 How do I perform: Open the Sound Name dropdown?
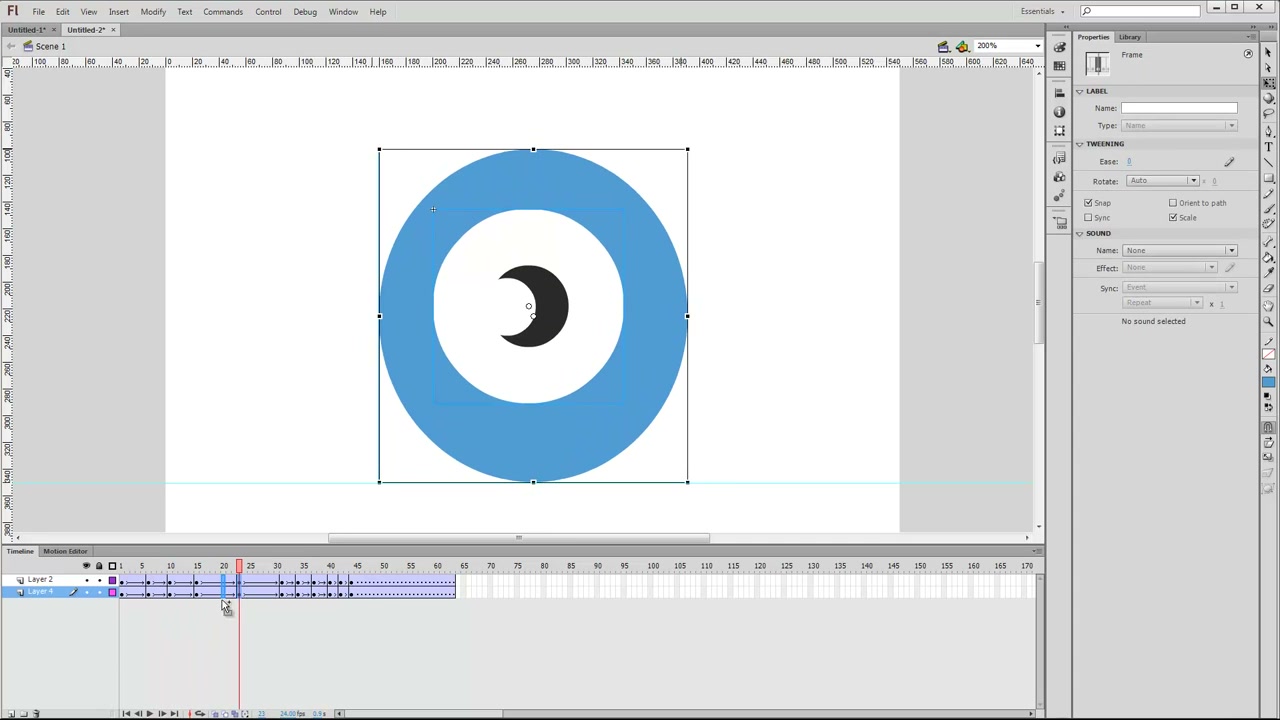[x=1179, y=251]
